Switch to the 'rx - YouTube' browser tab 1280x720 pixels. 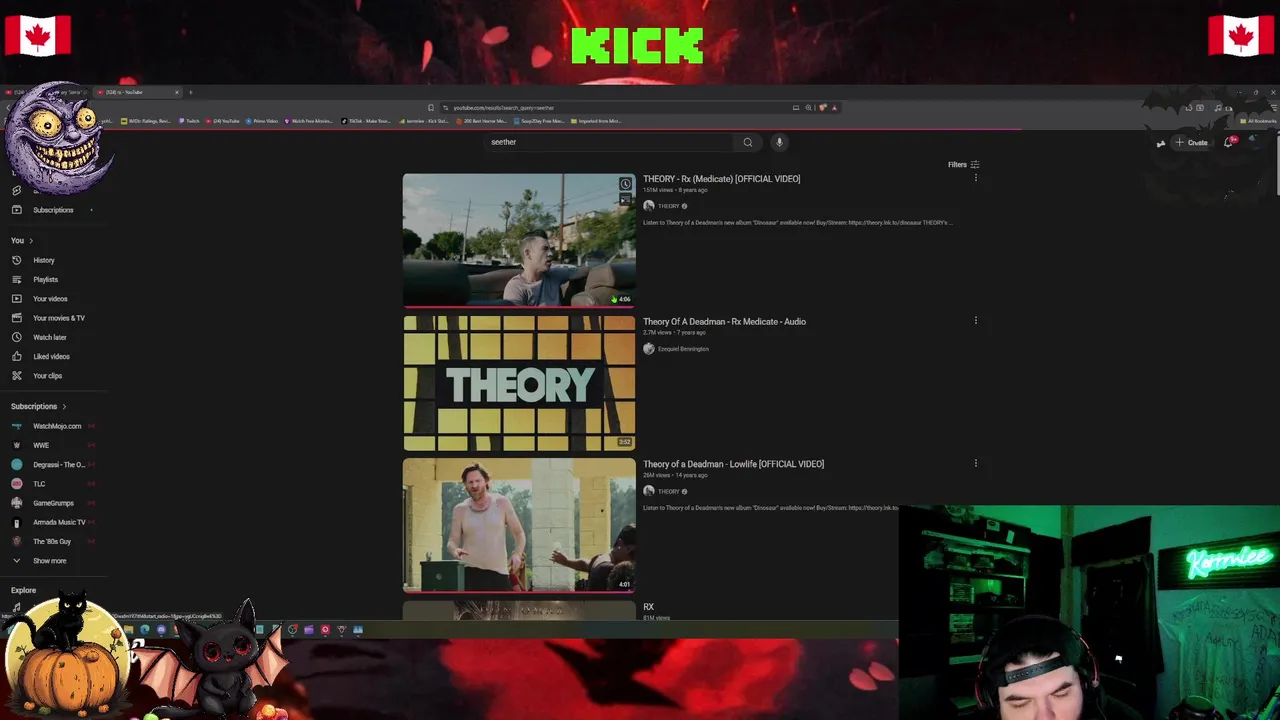pyautogui.click(x=138, y=92)
